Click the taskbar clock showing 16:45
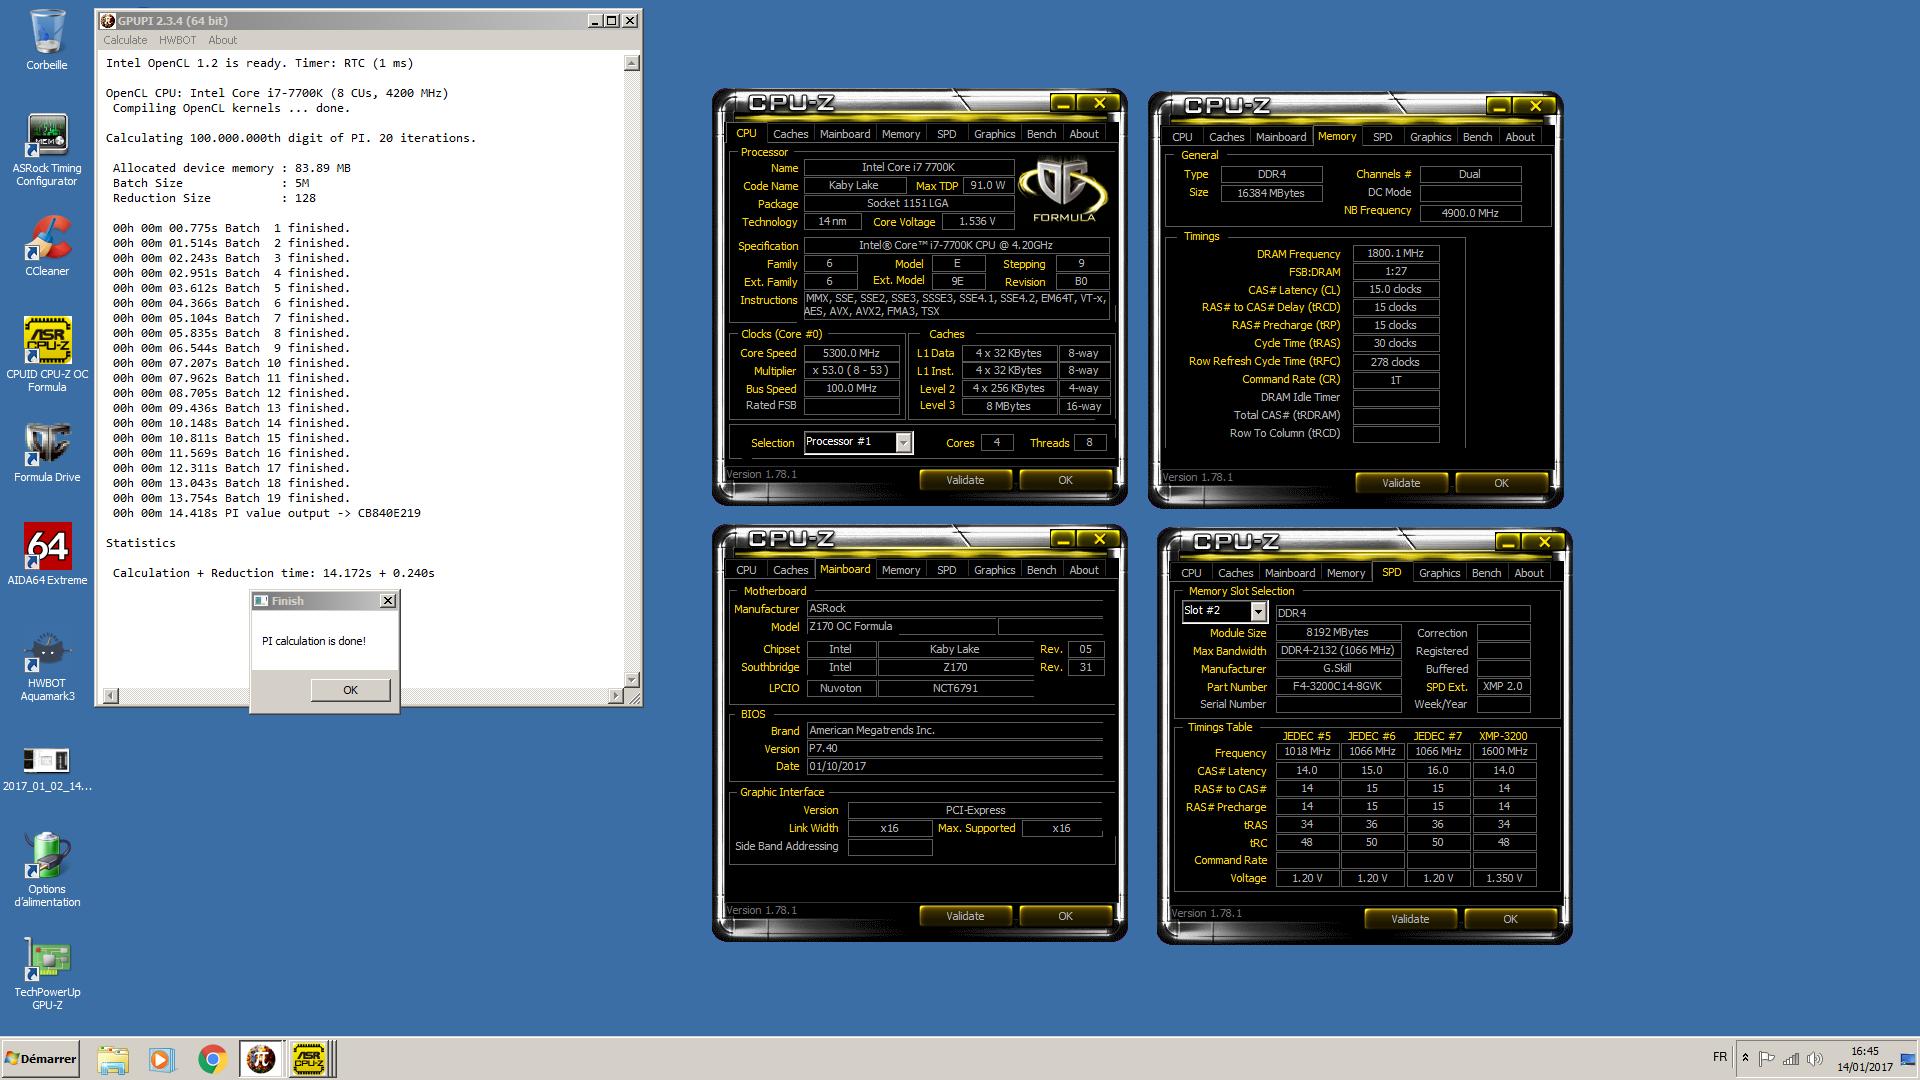The image size is (1920, 1080). point(1864,1059)
